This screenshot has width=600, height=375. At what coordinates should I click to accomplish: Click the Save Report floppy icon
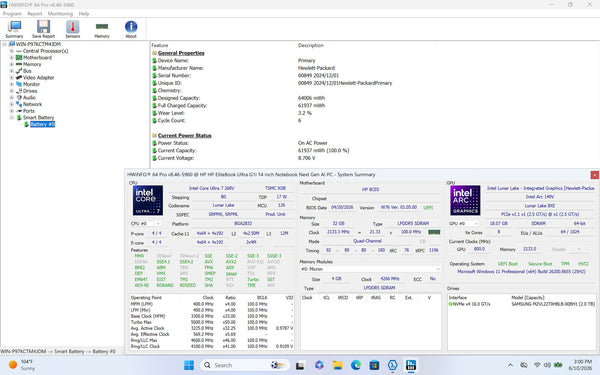pyautogui.click(x=43, y=29)
